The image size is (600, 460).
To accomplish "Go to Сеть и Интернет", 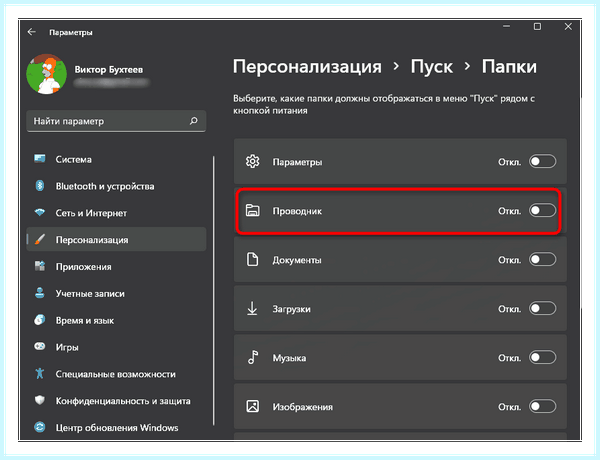I will [116, 213].
